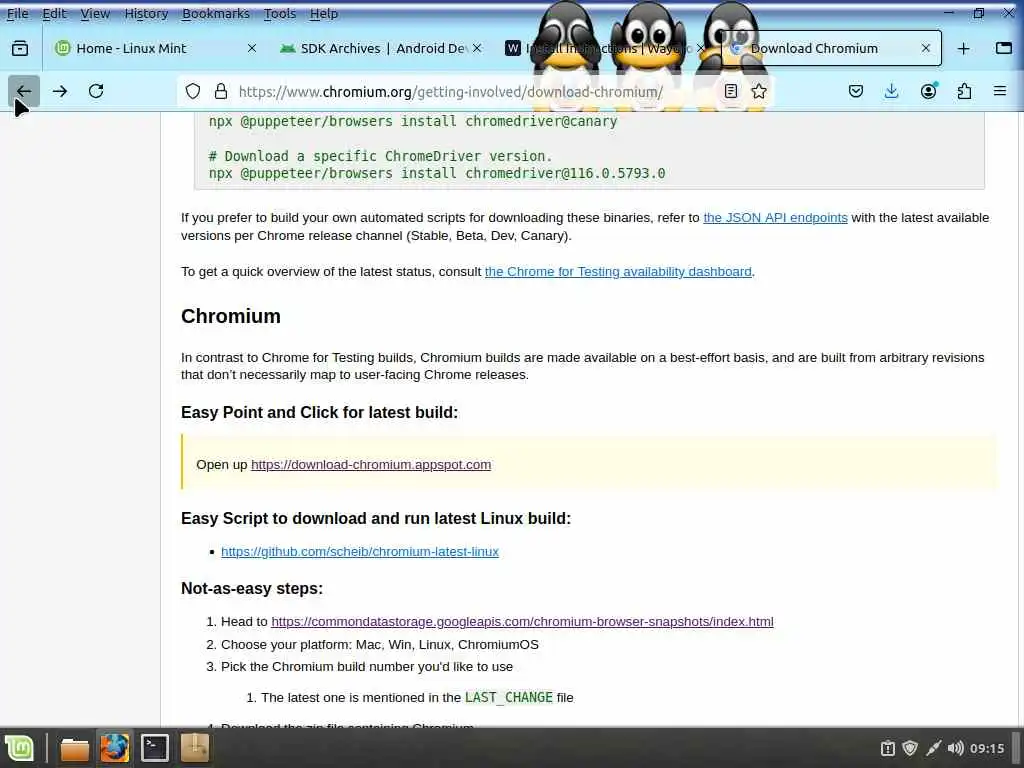Open the update manager shield

(910, 748)
